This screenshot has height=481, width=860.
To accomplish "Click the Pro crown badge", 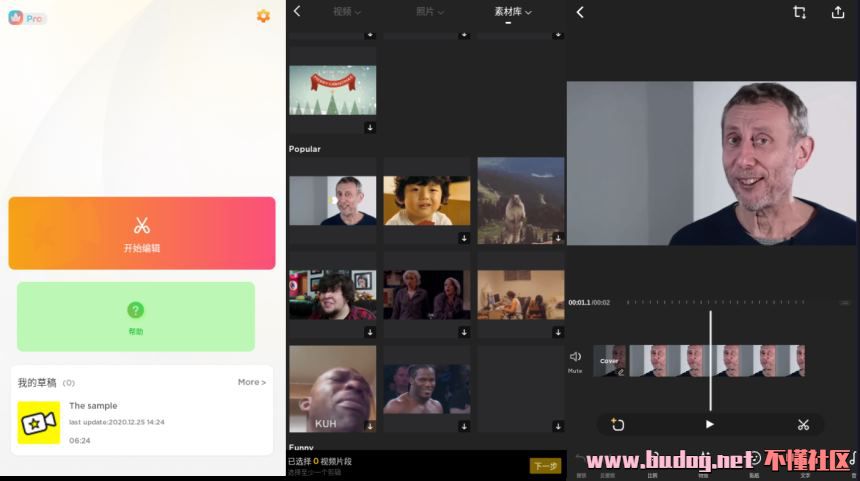I will (x=27, y=18).
